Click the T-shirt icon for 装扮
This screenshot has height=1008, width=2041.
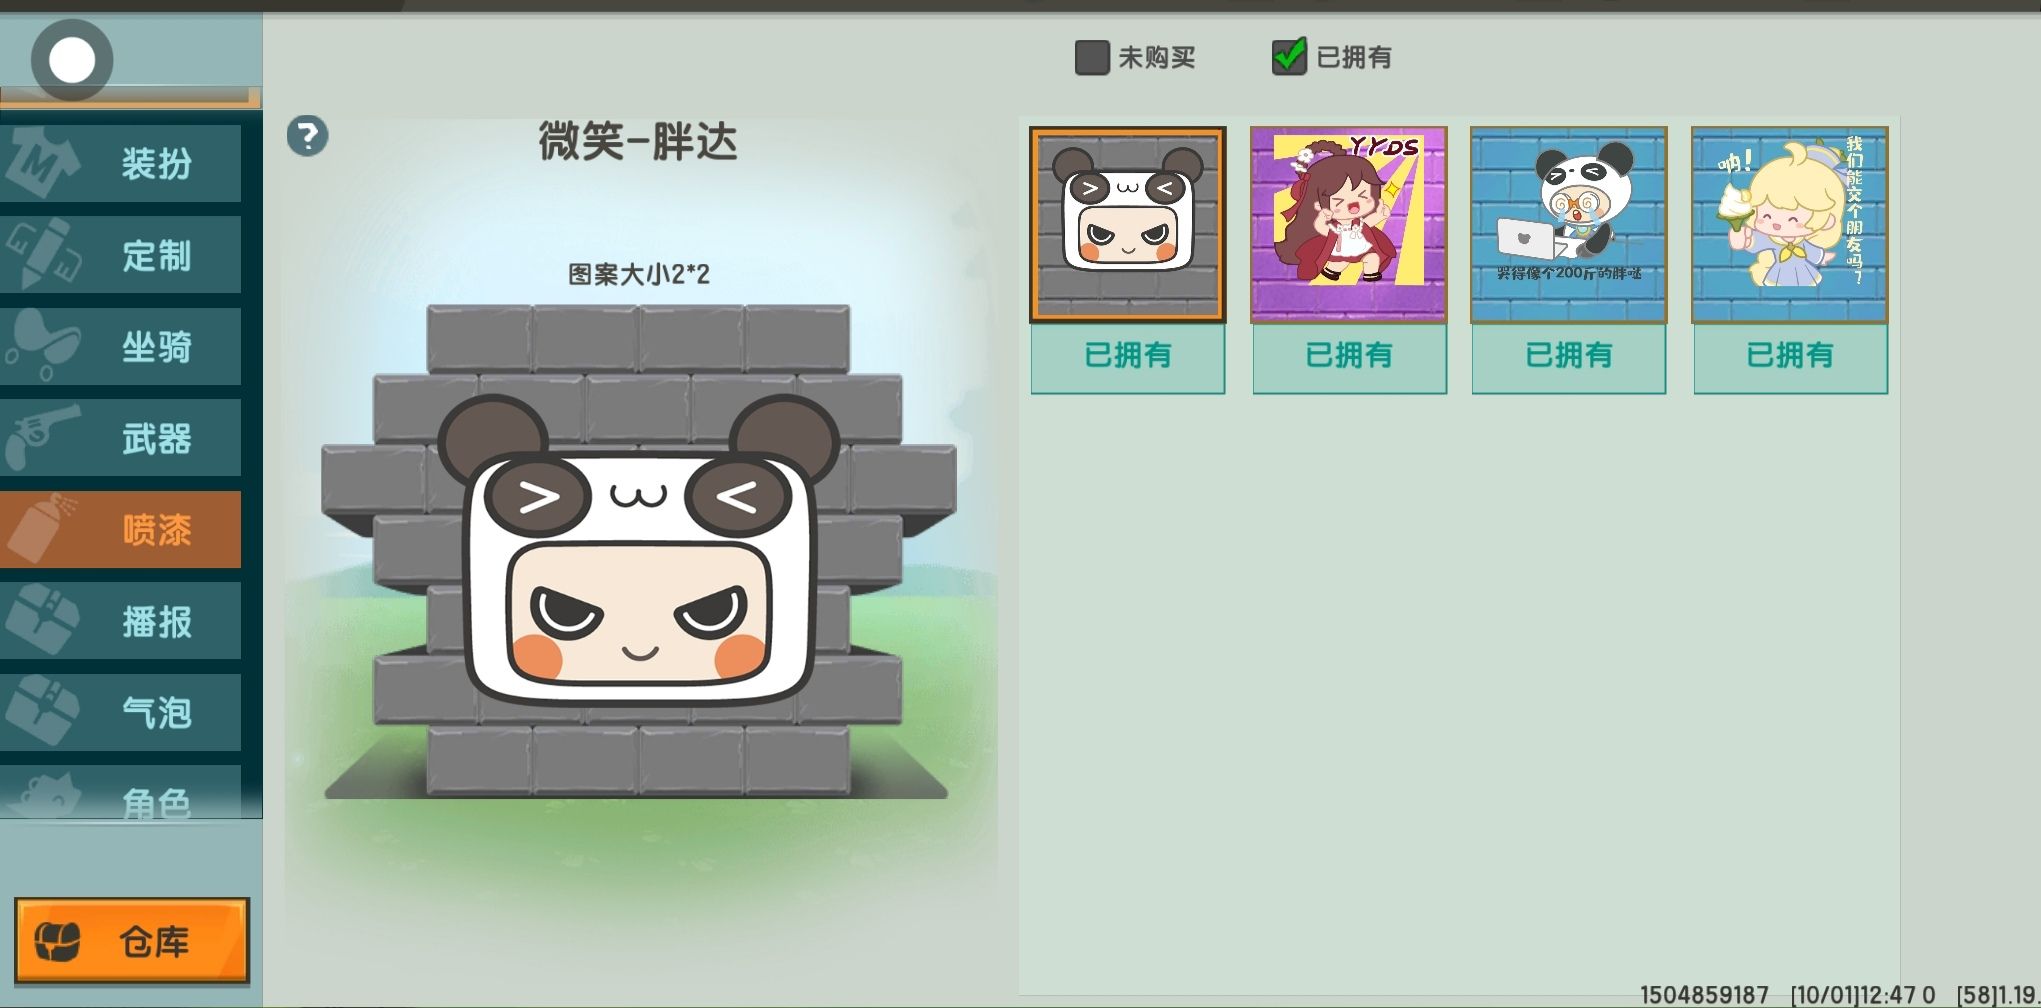(x=40, y=162)
